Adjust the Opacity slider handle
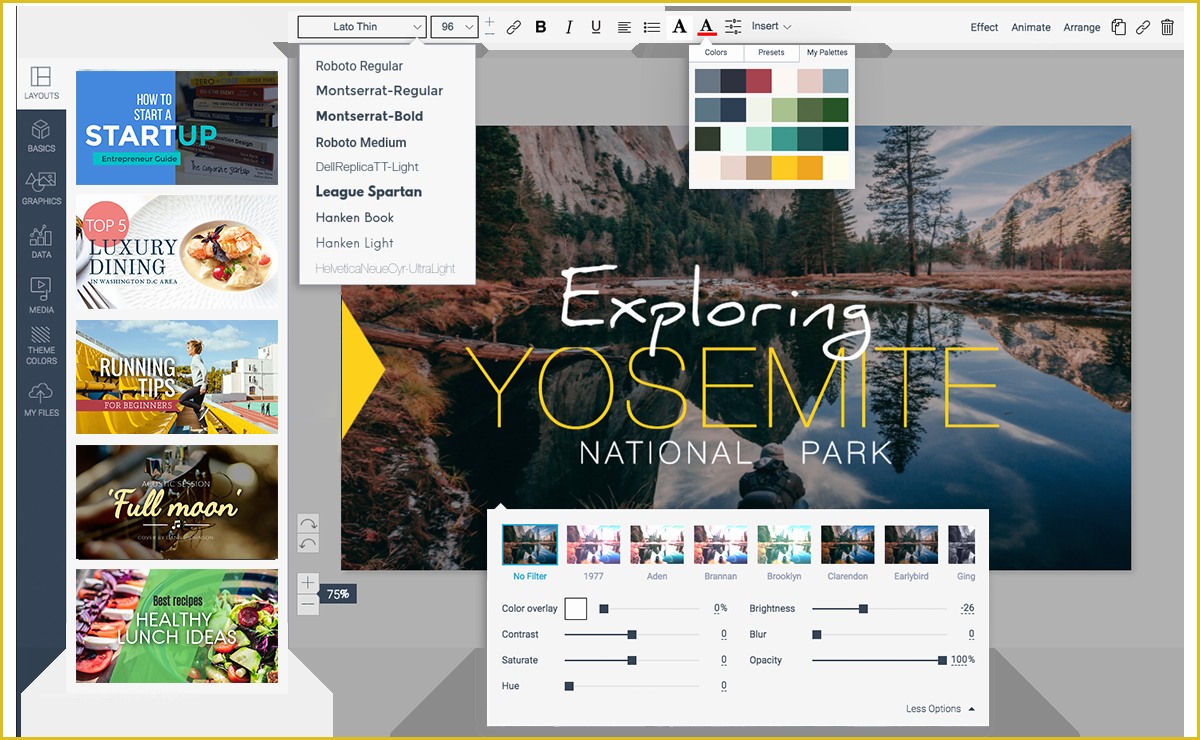 (941, 660)
